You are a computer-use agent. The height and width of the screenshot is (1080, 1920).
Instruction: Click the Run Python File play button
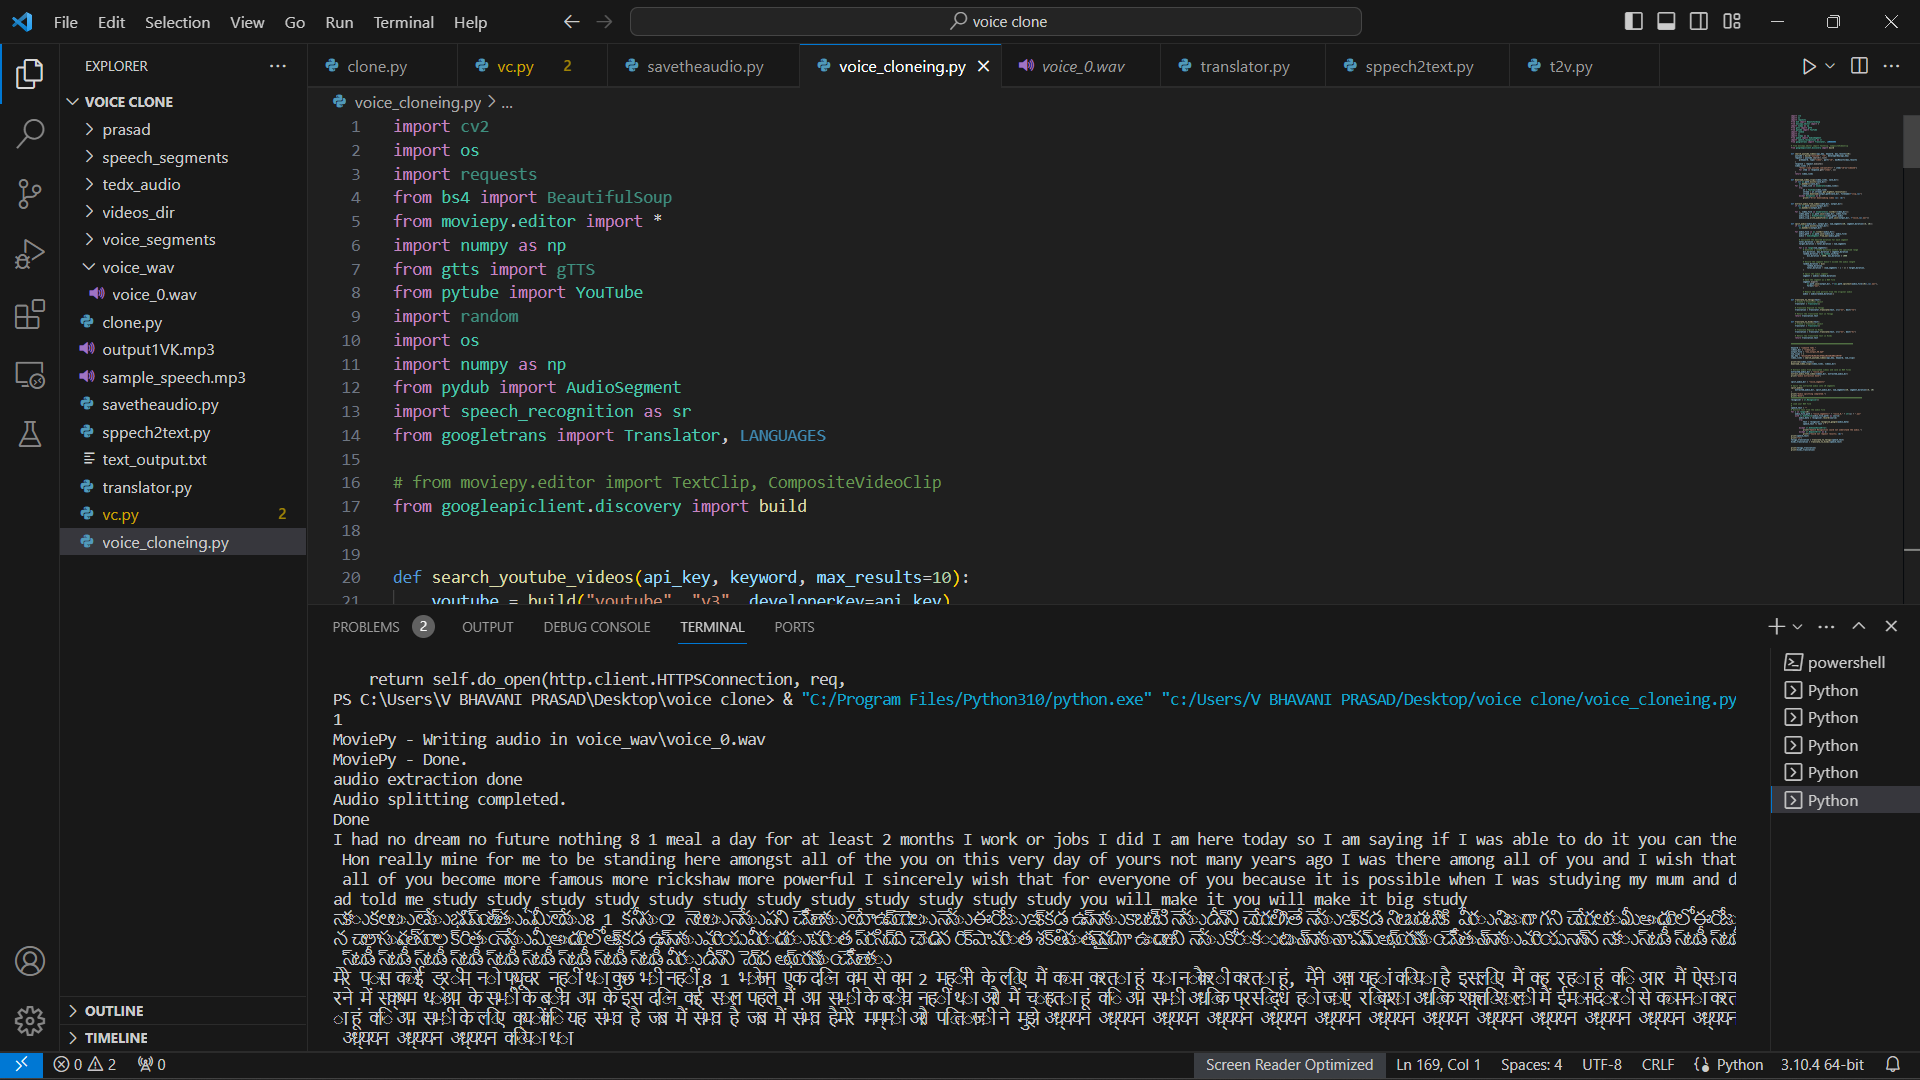tap(1808, 66)
